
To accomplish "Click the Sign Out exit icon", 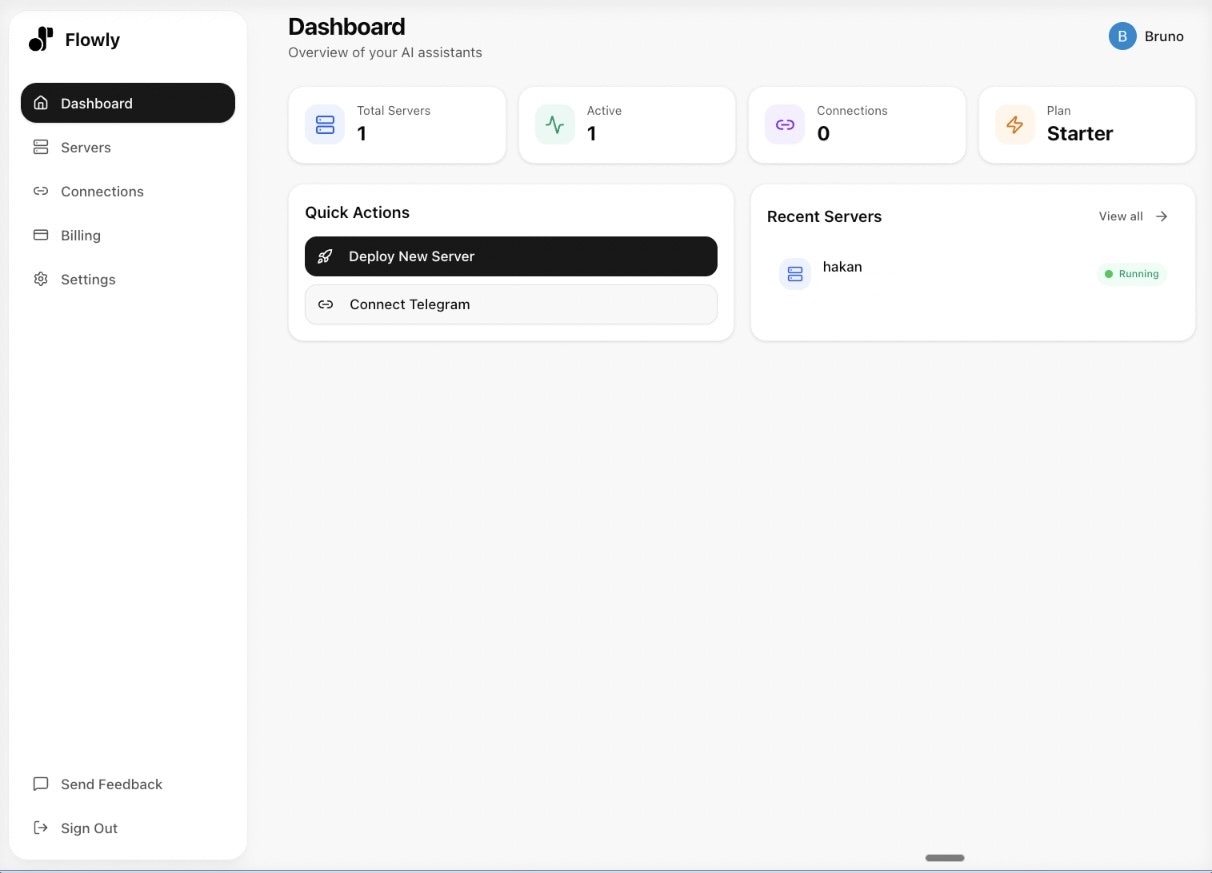I will pyautogui.click(x=40, y=827).
